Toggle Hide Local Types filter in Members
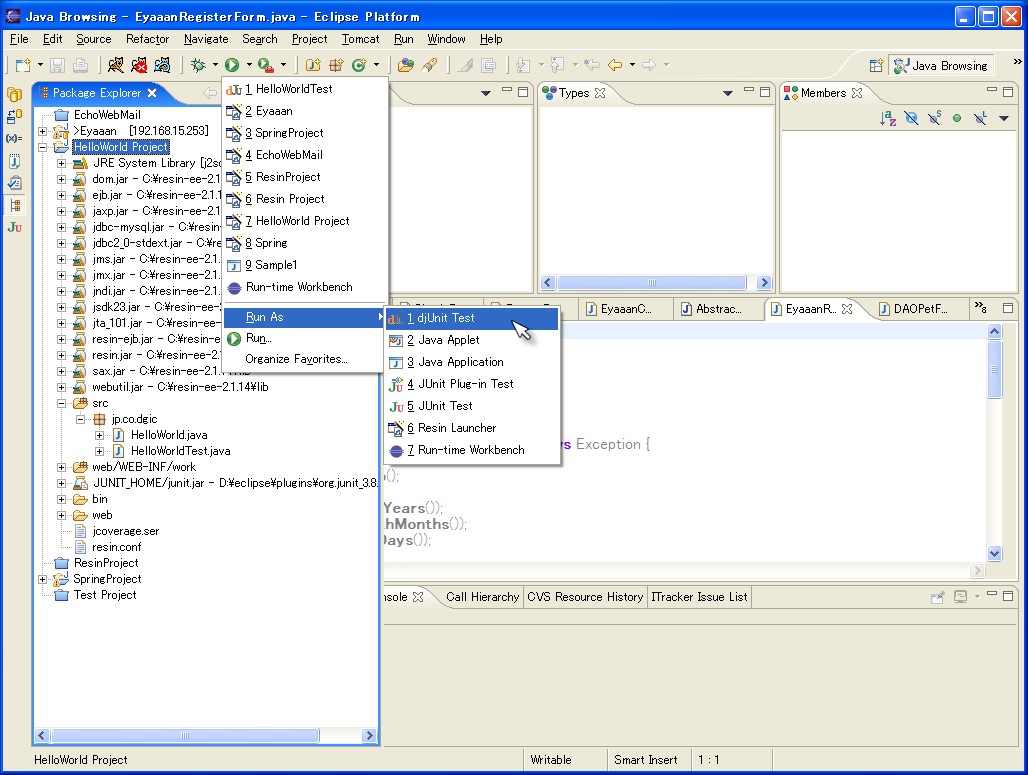 coord(979,118)
